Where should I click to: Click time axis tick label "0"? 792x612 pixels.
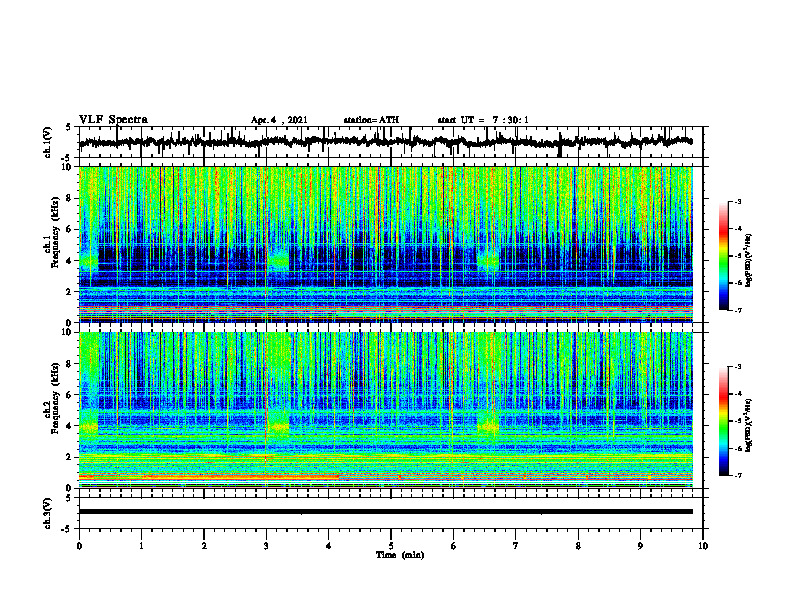(79, 546)
